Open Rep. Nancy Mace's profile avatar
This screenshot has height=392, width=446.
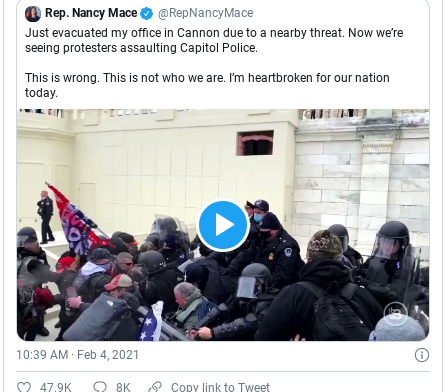pos(33,14)
